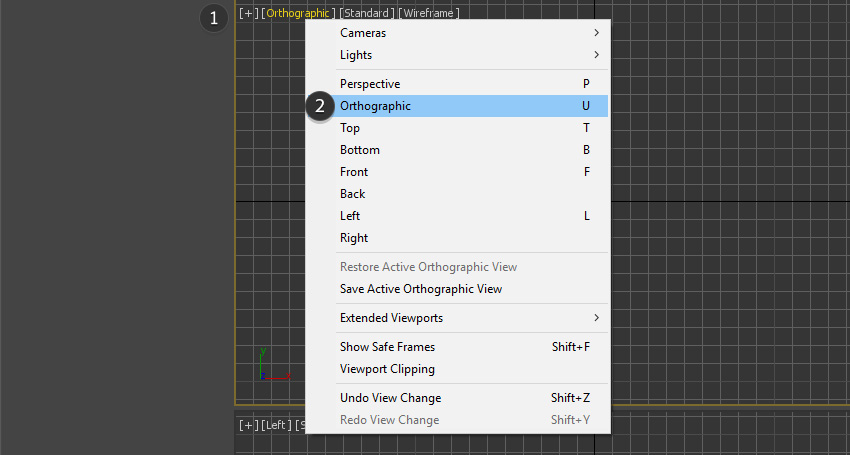Open the Standard shading label menu
Screen dimensions: 850x455
(x=365, y=14)
